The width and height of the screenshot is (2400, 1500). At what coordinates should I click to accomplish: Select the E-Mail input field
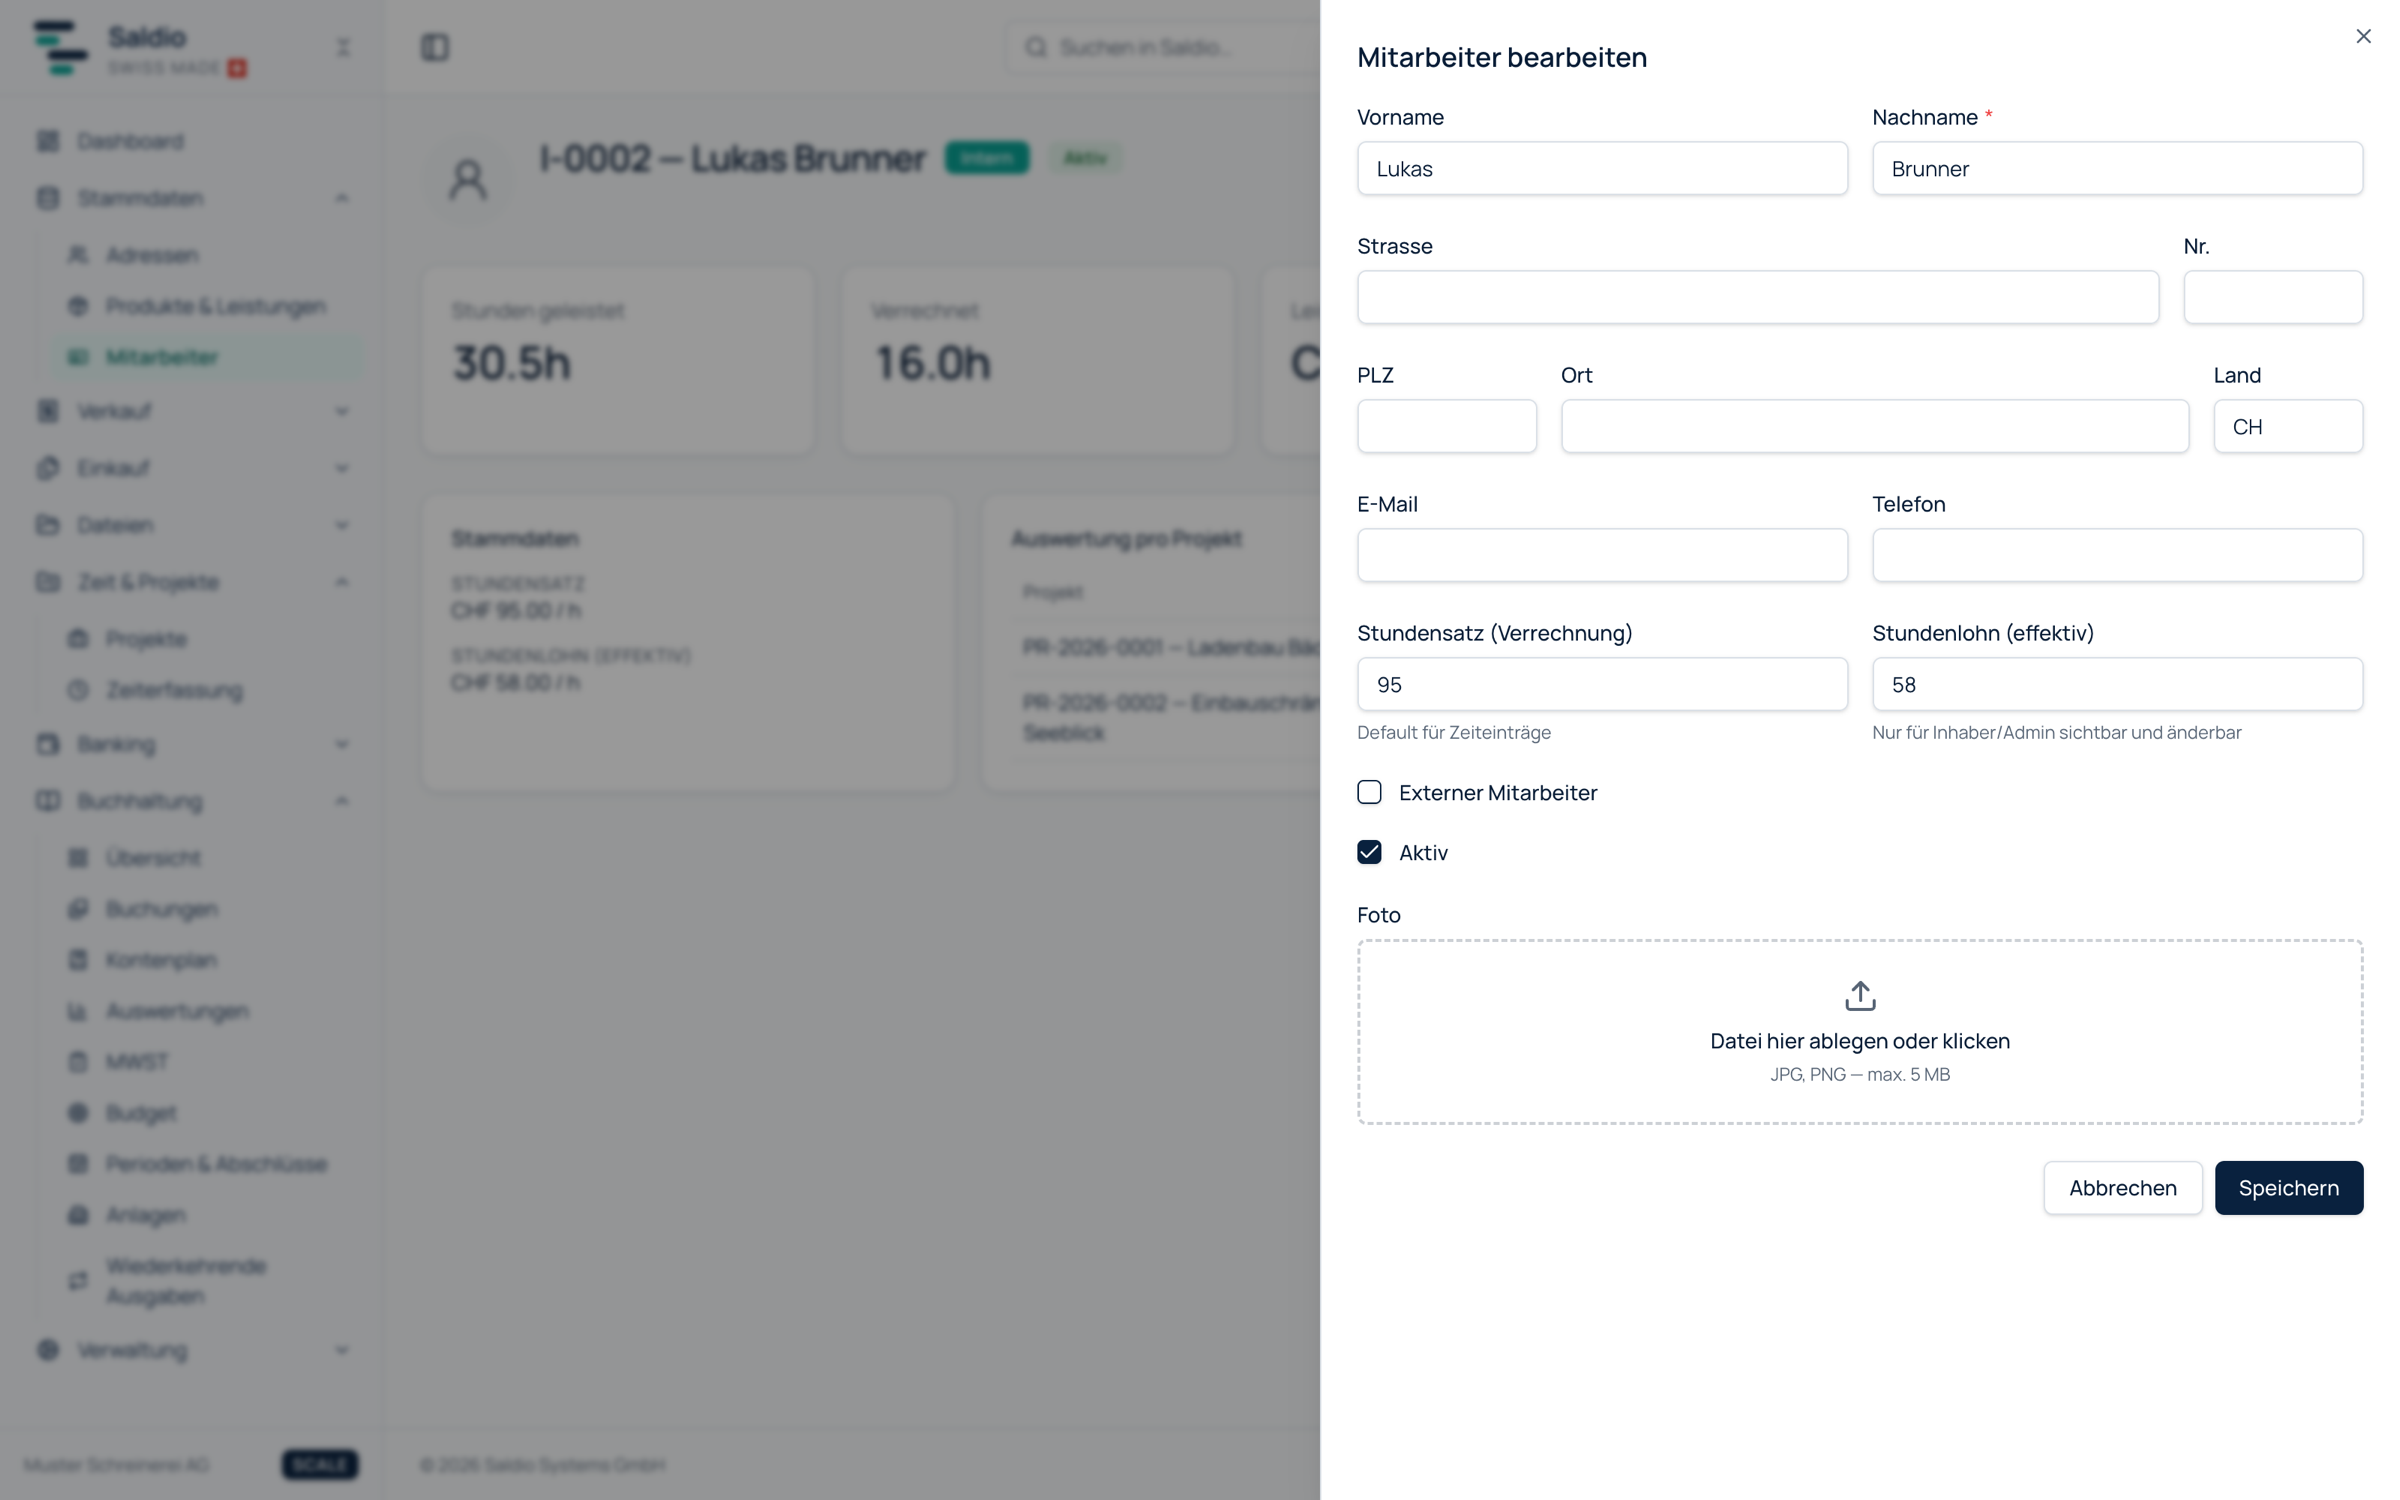1602,555
